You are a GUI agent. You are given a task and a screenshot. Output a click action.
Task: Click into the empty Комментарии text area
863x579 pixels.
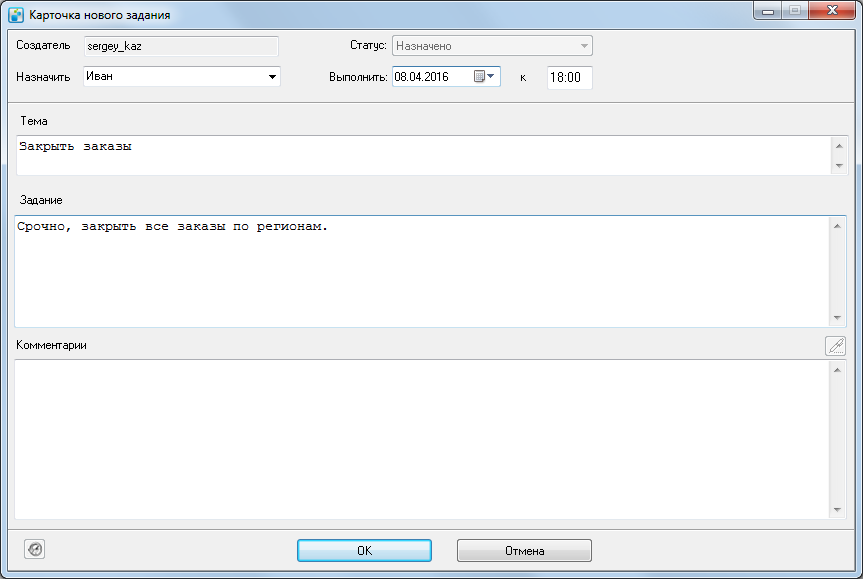(422, 439)
